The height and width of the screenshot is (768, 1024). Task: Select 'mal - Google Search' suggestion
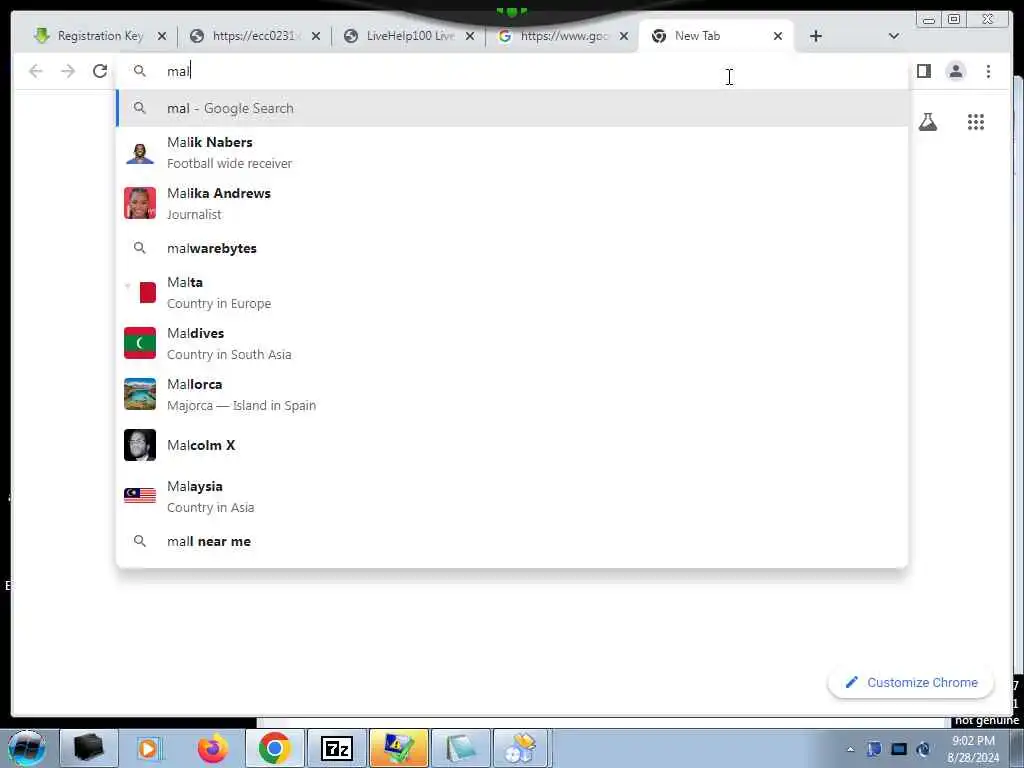[512, 108]
